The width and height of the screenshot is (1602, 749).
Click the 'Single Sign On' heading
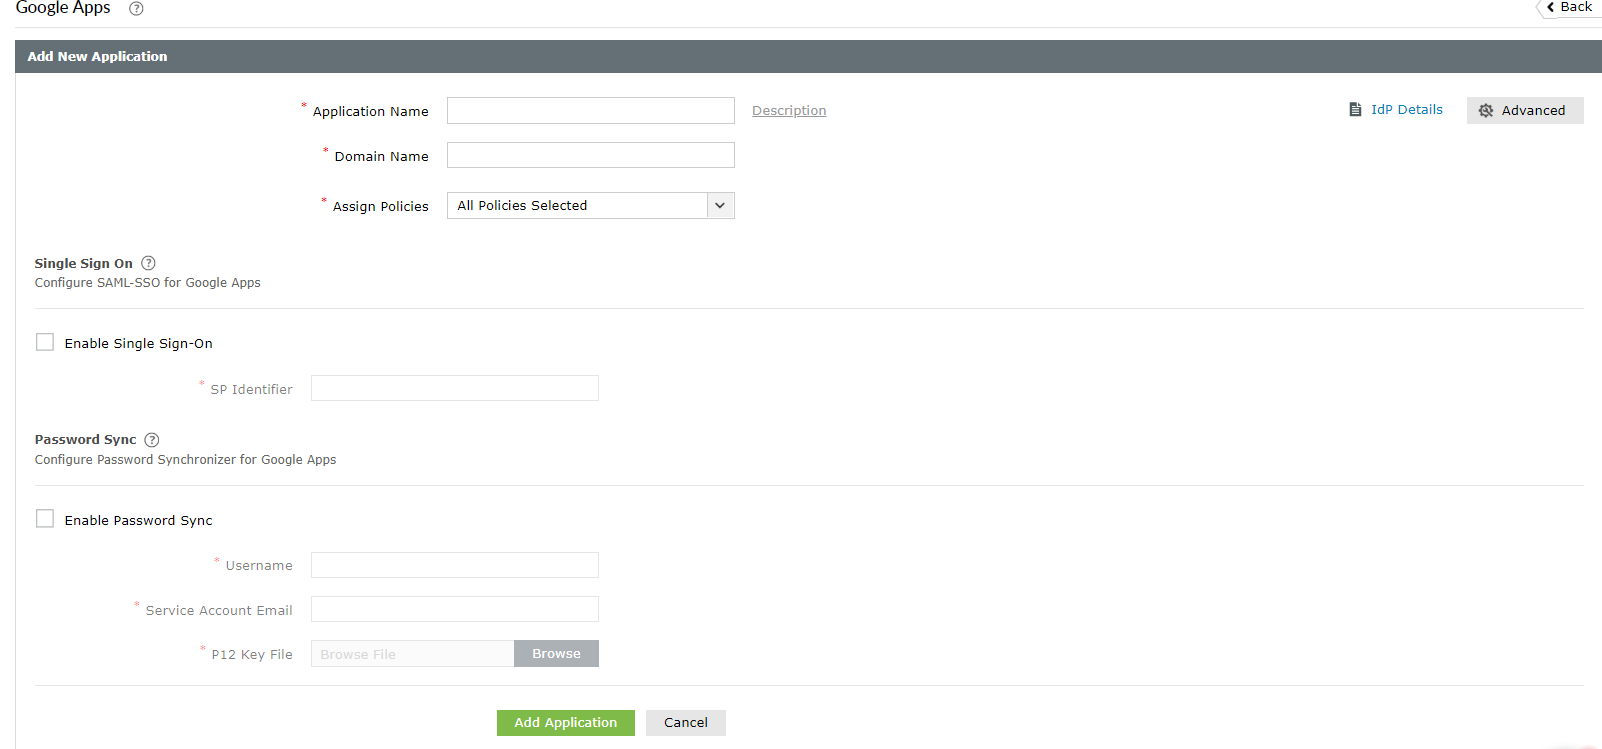[84, 264]
